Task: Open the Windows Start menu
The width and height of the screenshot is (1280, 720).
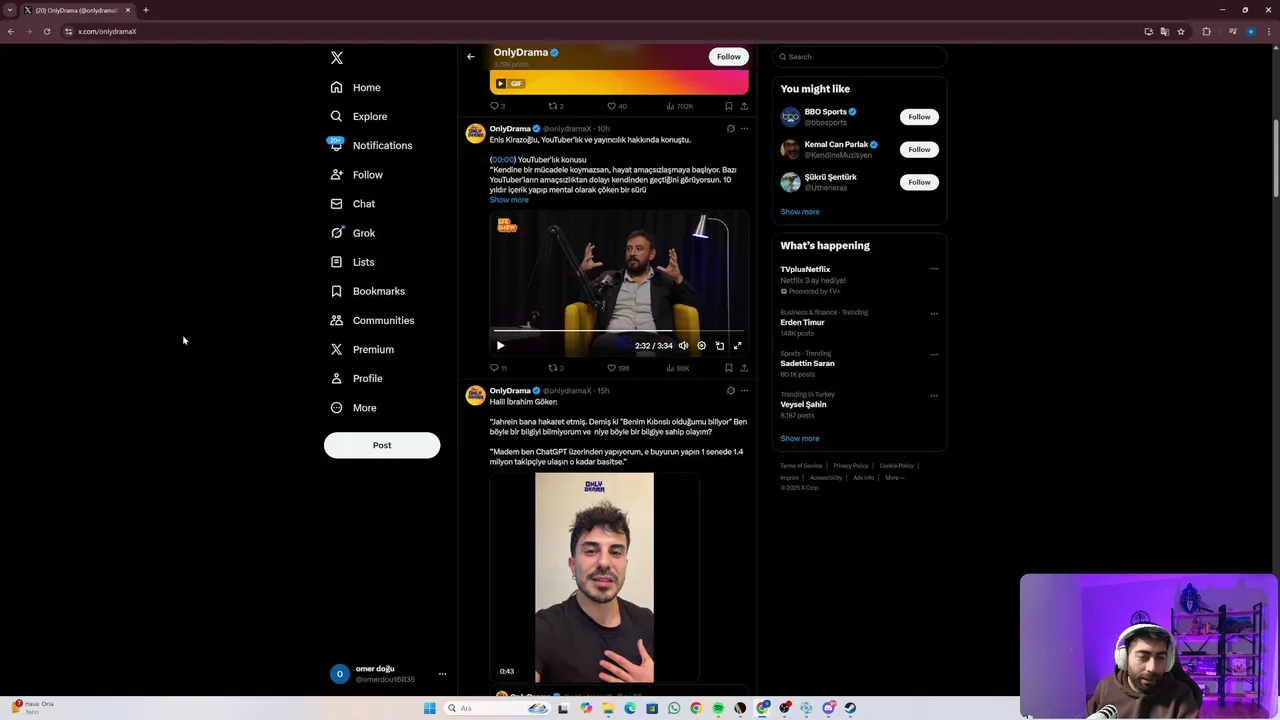Action: tap(430, 708)
